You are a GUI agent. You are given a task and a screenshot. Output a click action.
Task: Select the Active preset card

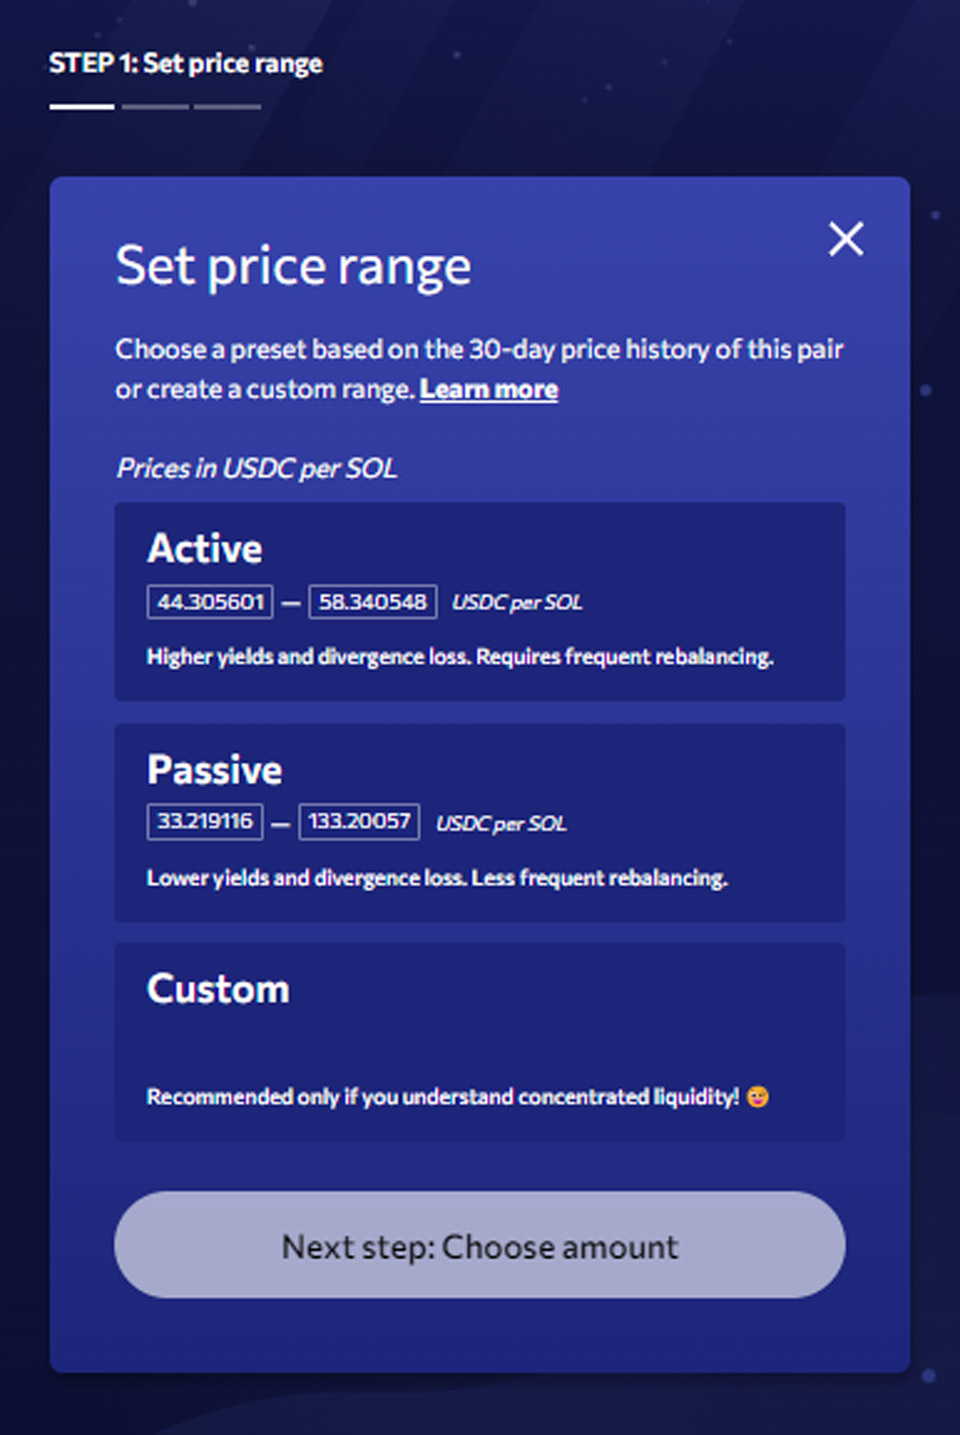[480, 601]
